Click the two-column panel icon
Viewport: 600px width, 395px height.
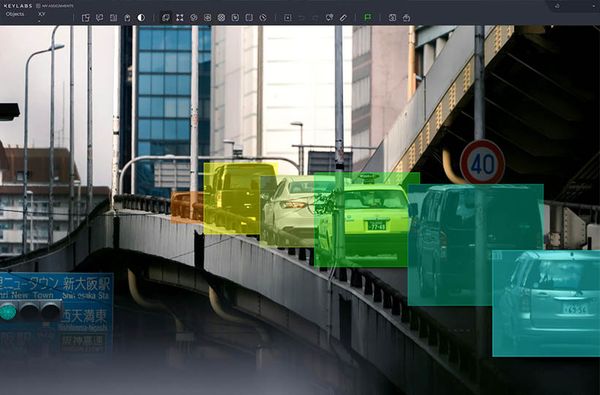pos(114,18)
